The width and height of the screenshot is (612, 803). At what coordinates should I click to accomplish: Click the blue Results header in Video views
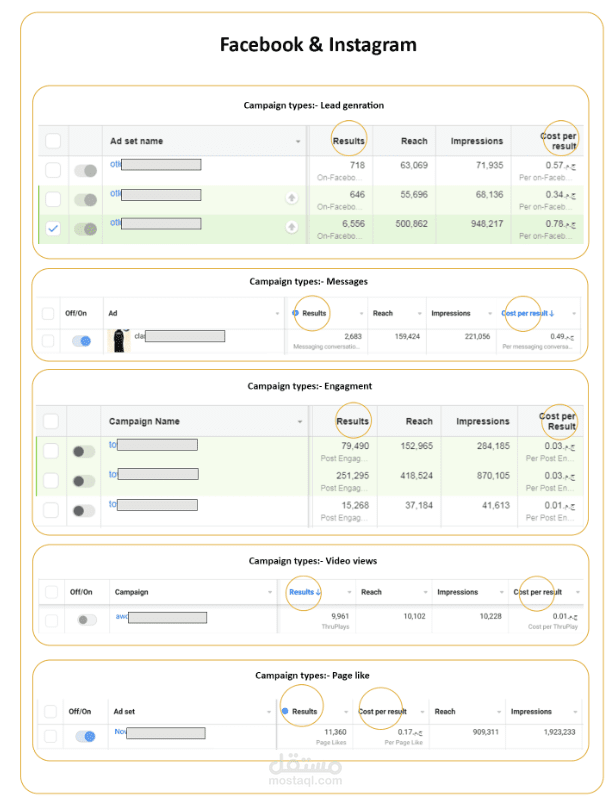pyautogui.click(x=305, y=592)
